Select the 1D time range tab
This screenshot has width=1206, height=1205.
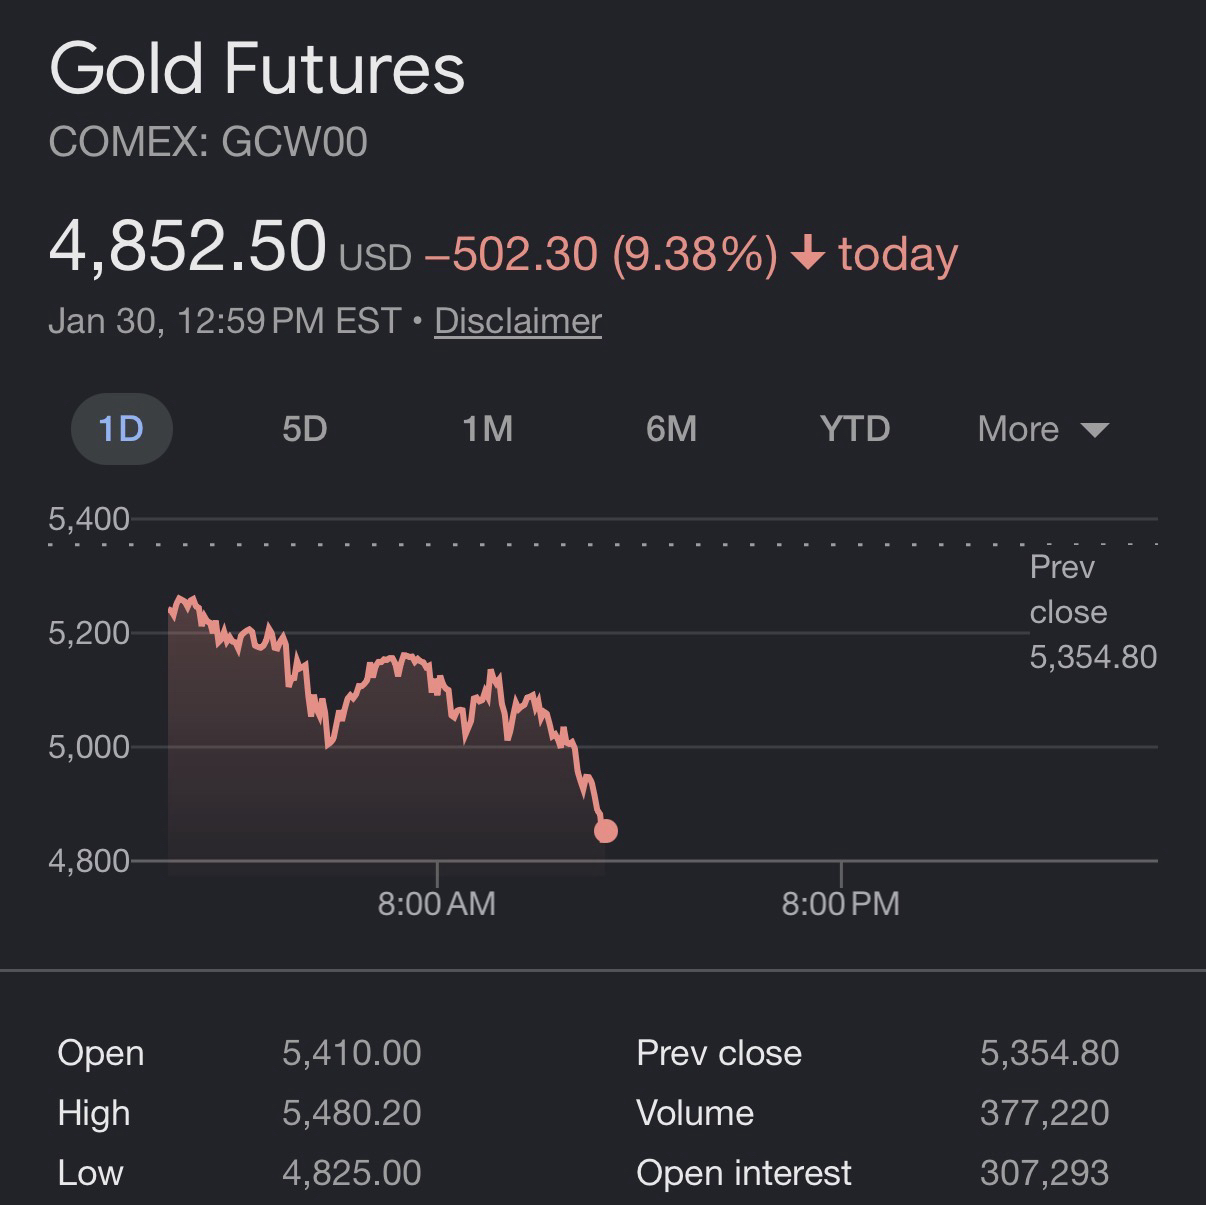tap(121, 429)
